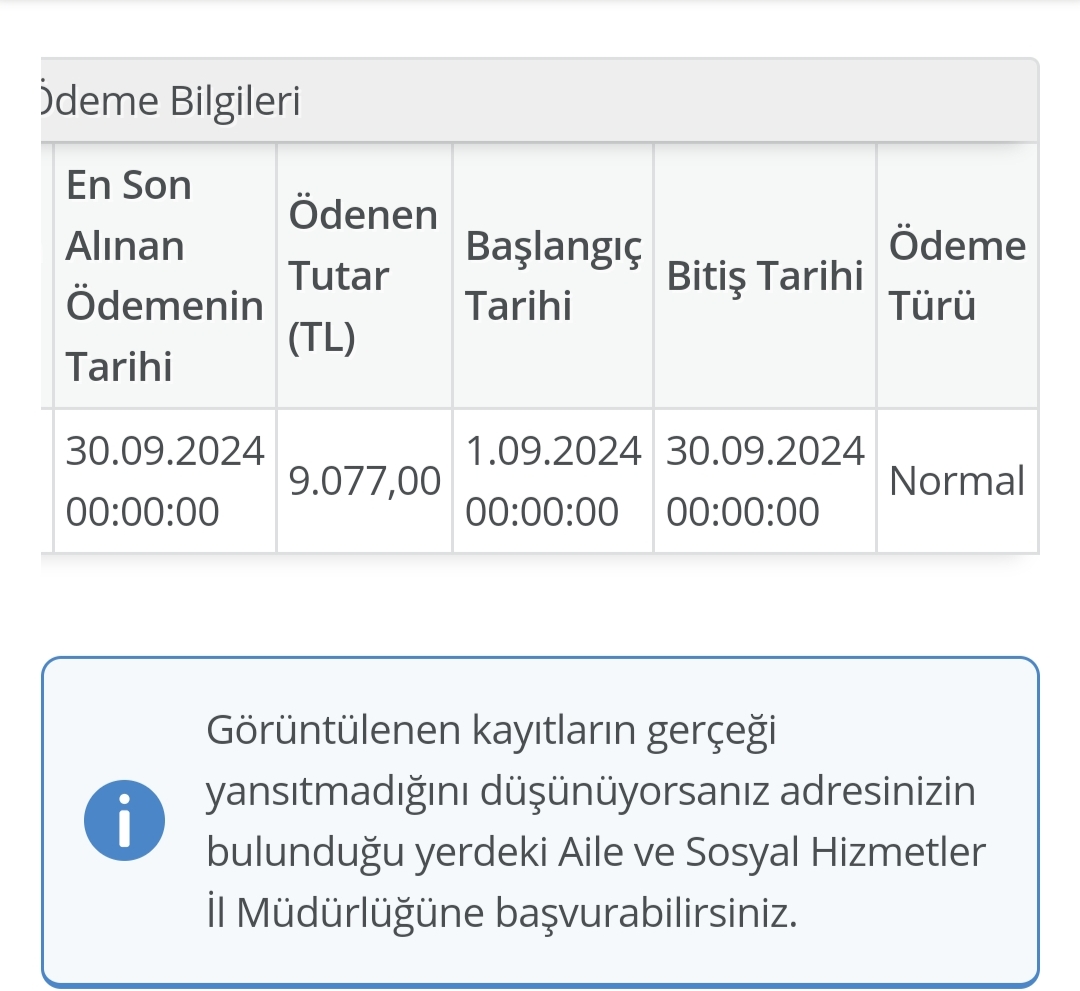Select the cut-off data cell left of 30.09.2024

click(47, 481)
